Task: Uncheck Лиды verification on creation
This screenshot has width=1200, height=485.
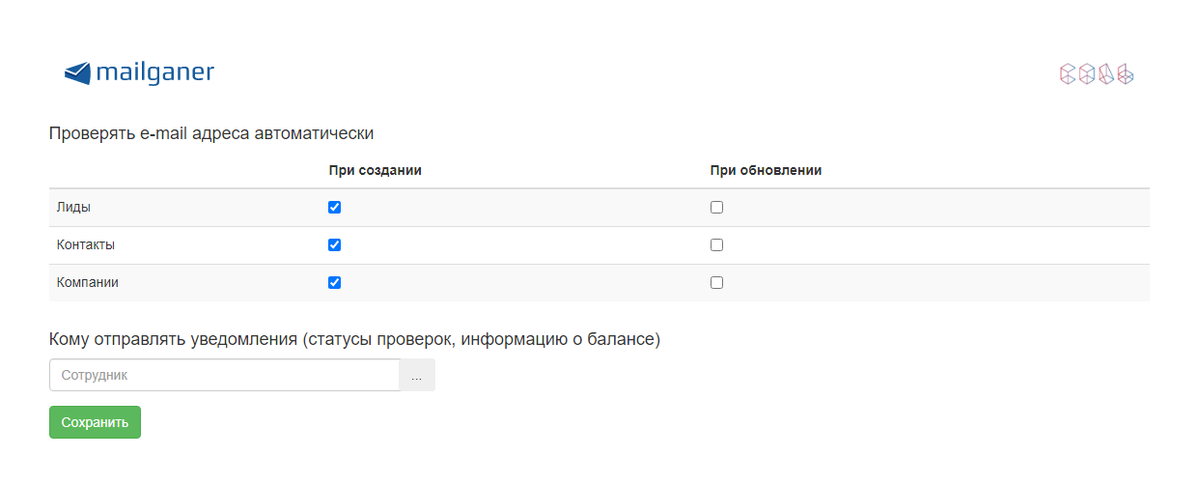Action: [x=335, y=207]
